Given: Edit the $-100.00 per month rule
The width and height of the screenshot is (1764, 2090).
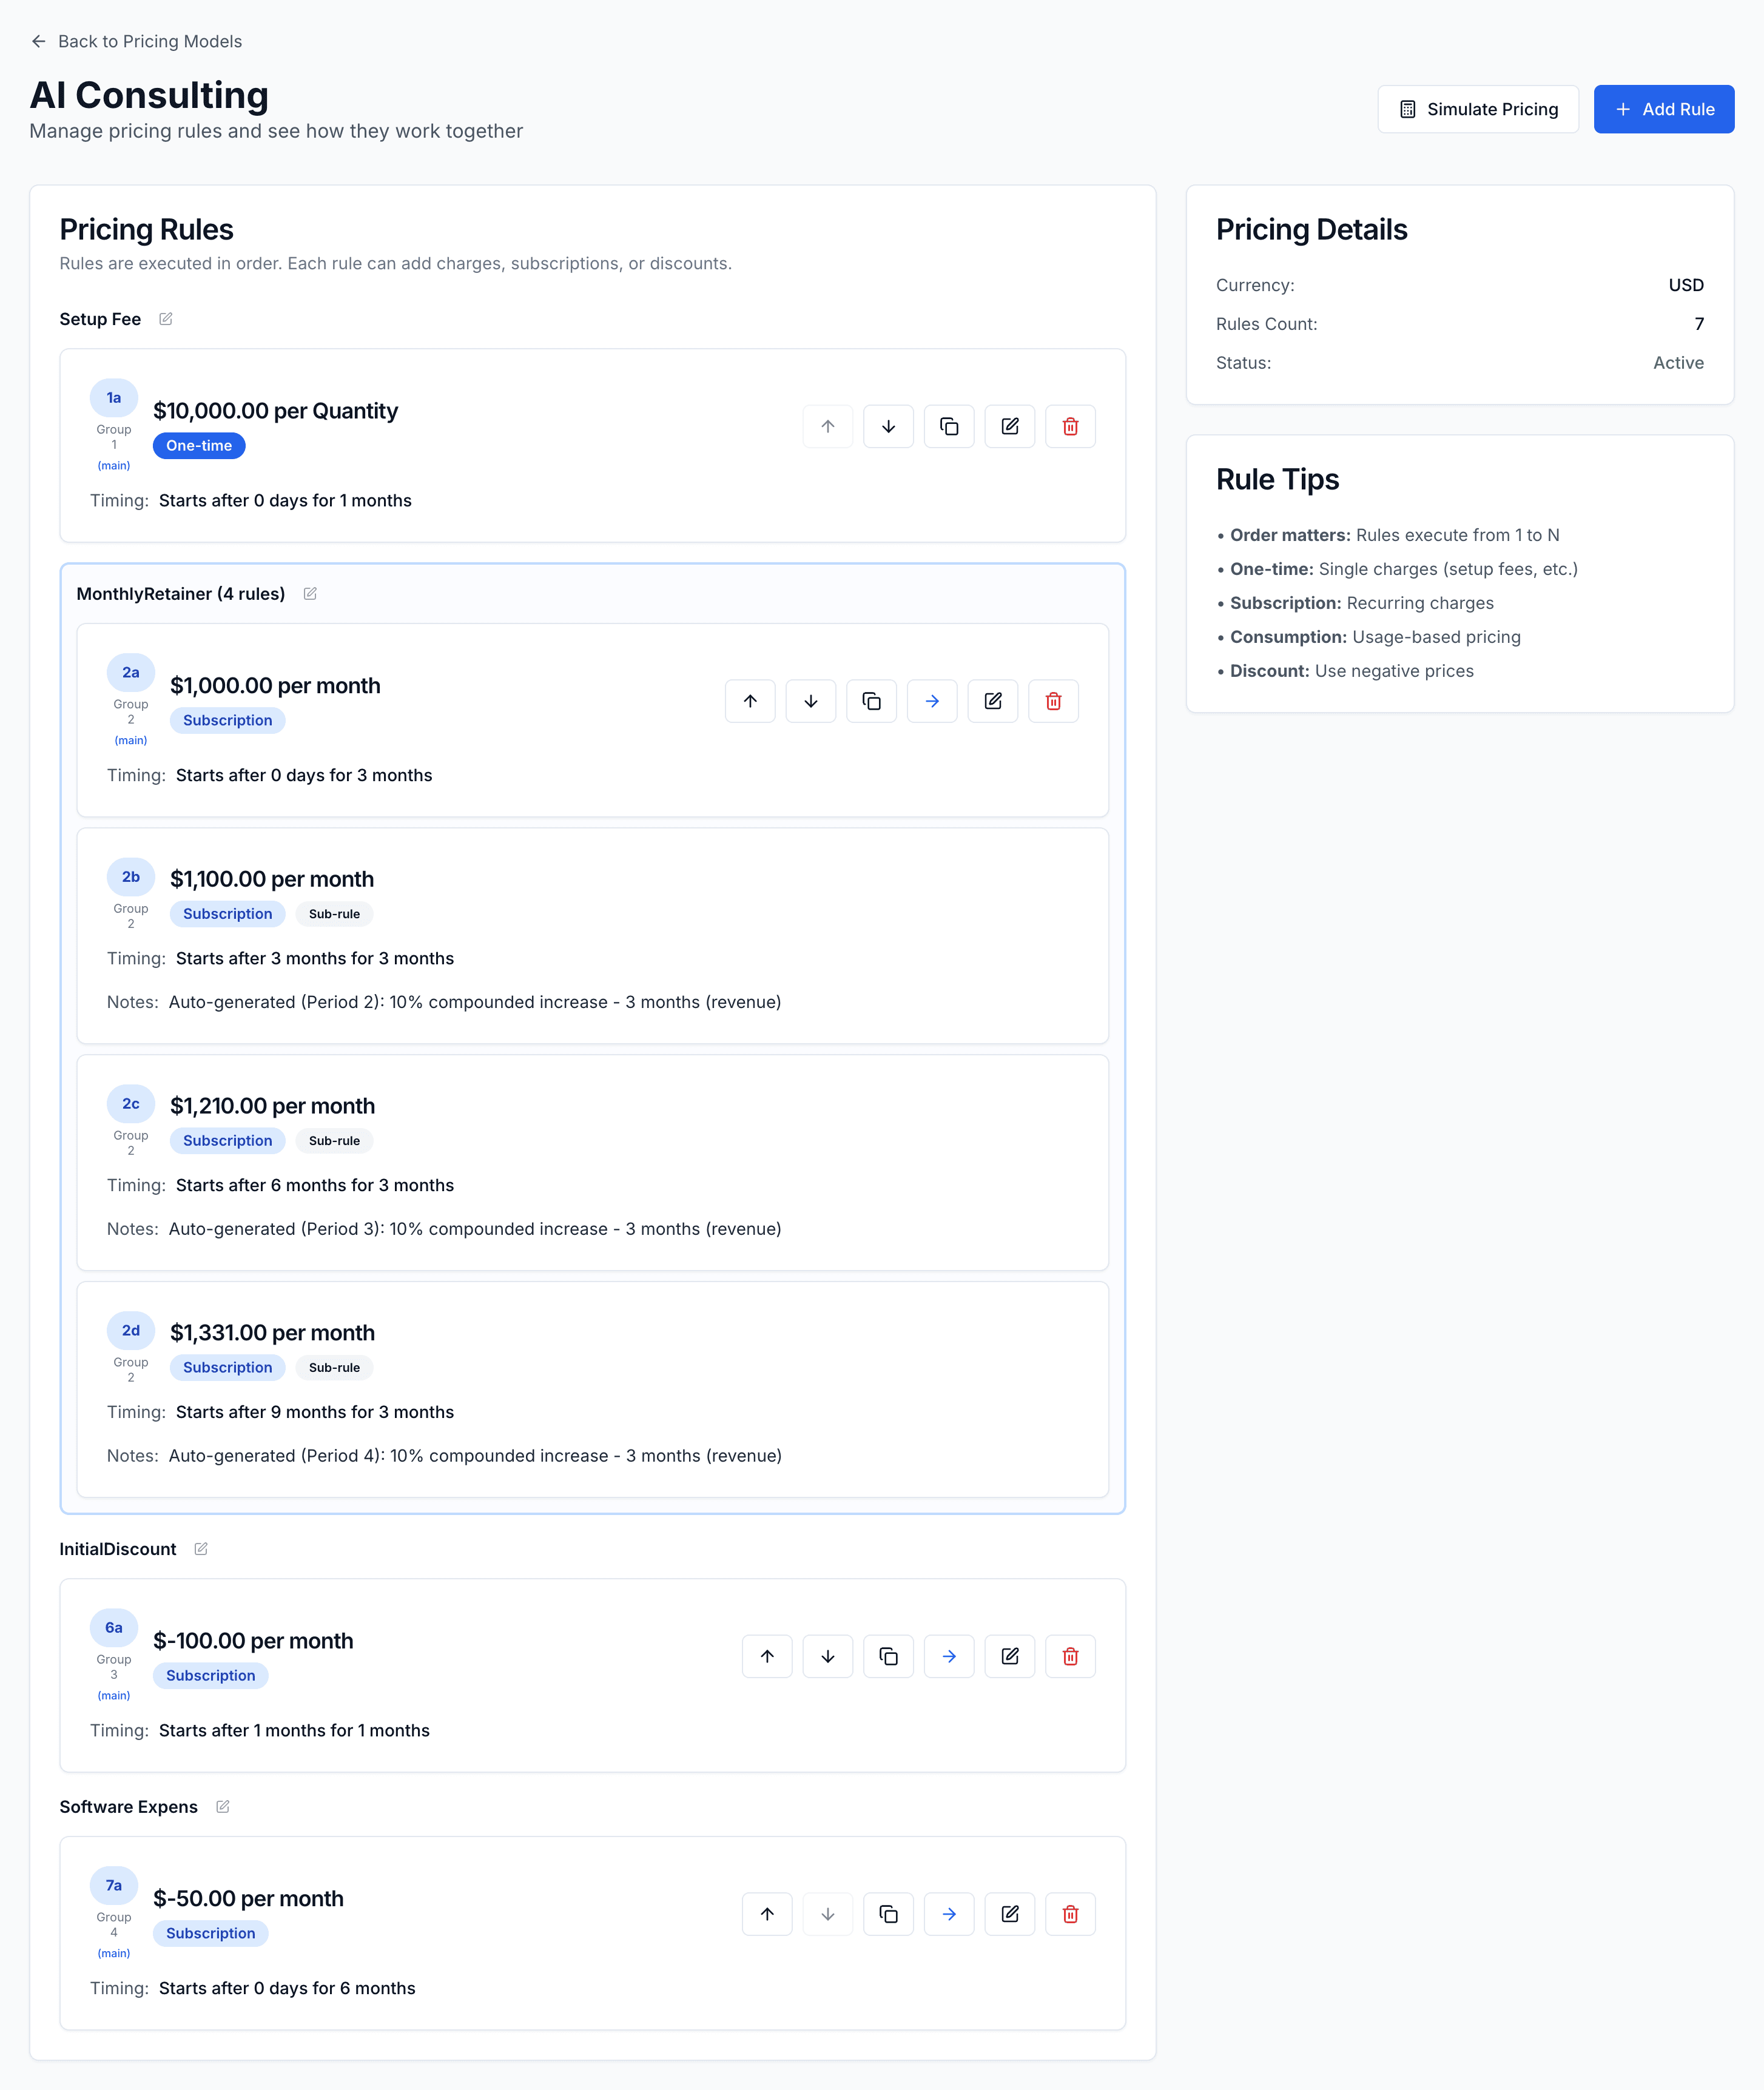Looking at the screenshot, I should click(x=1010, y=1656).
